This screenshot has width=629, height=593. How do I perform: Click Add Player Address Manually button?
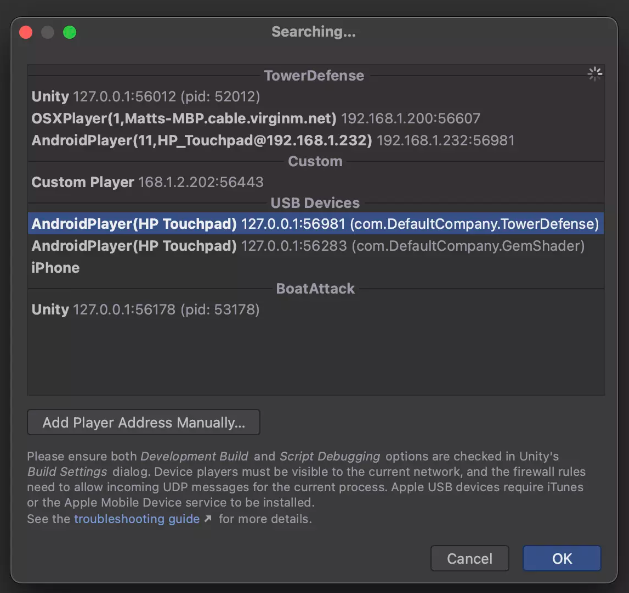143,423
